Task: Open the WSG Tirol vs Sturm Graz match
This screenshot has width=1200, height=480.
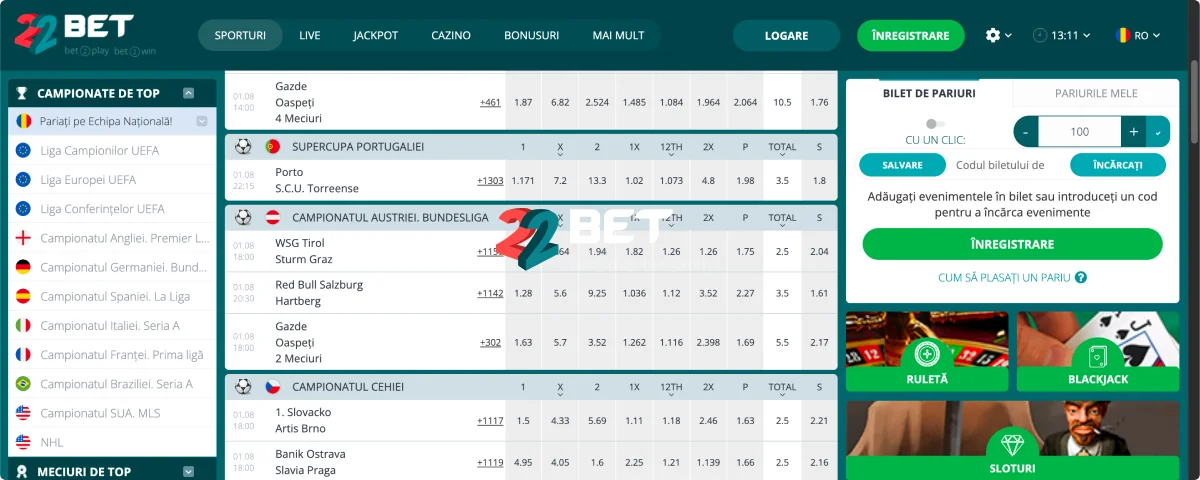Action: (x=304, y=251)
